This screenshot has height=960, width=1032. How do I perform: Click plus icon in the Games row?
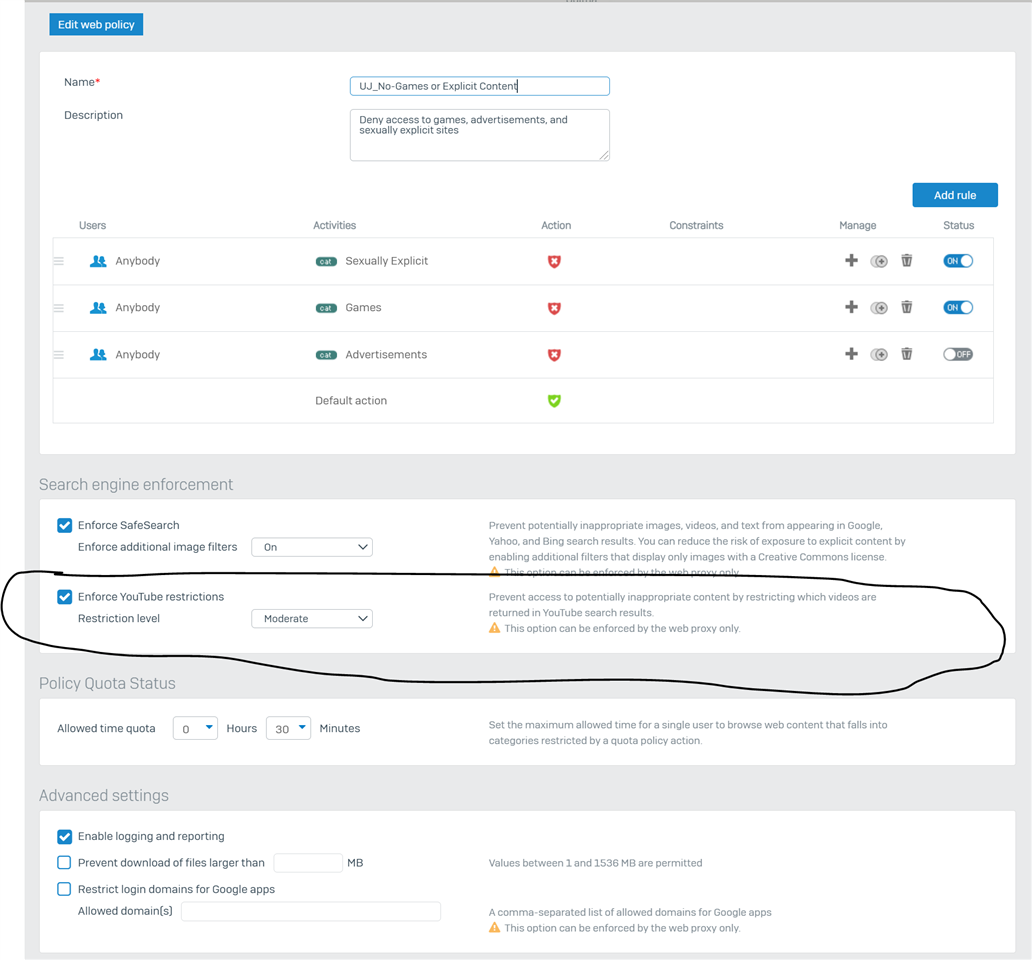(x=851, y=307)
